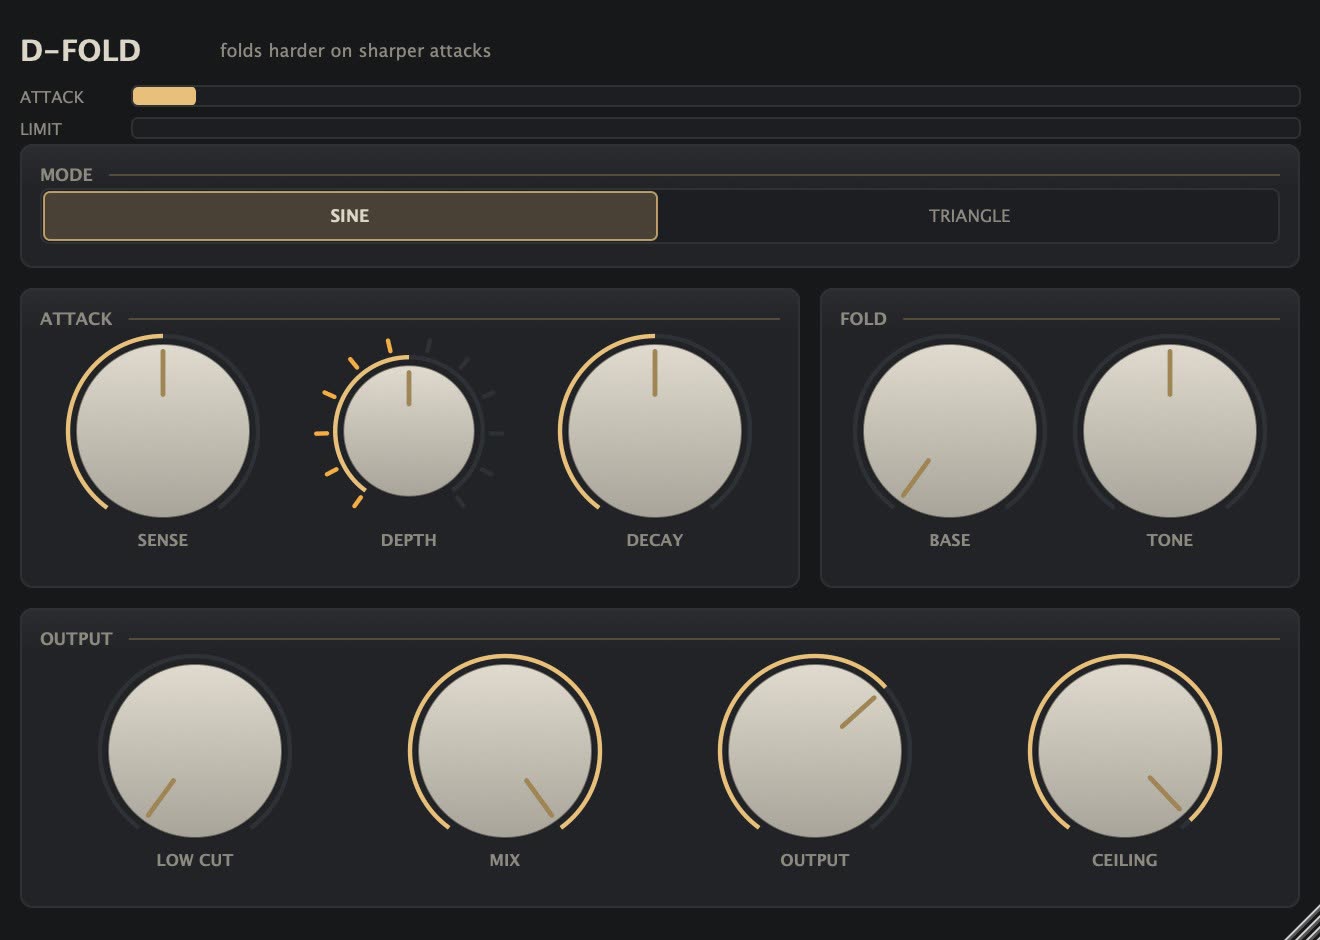Click the BASE fold knob
Image resolution: width=1320 pixels, height=940 pixels.
click(x=950, y=431)
